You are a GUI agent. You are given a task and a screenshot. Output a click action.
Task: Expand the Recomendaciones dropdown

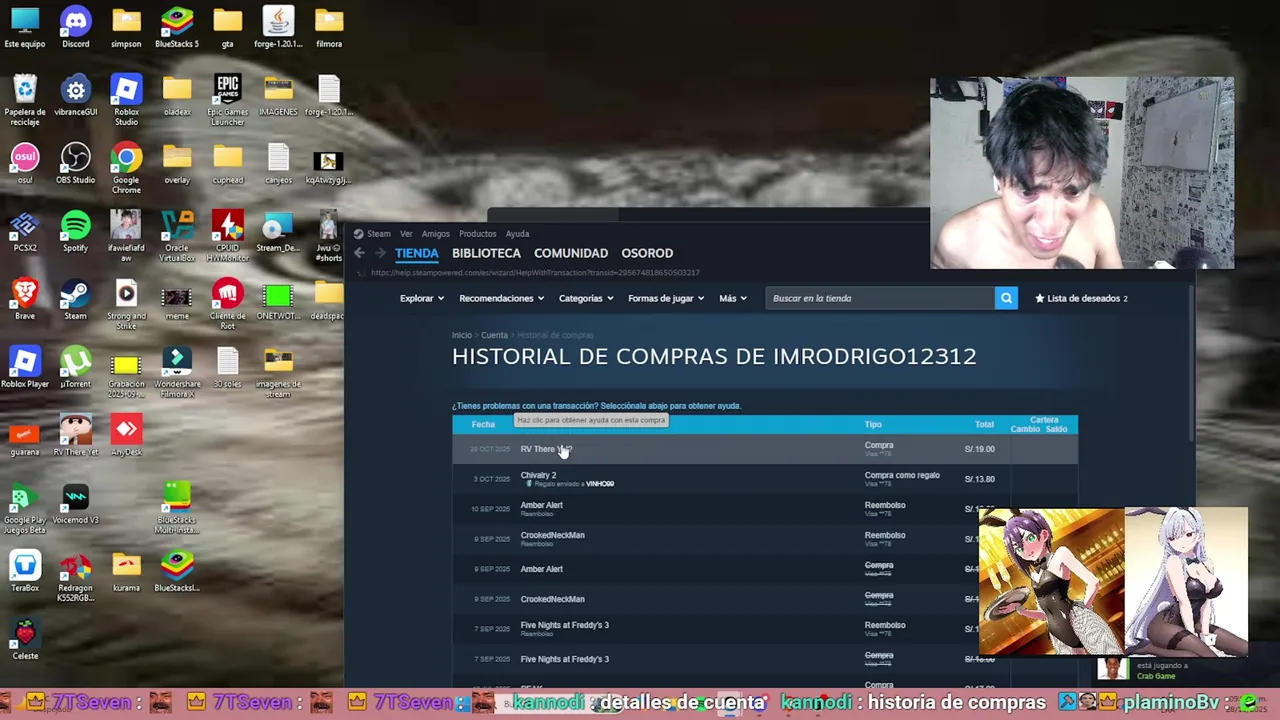point(501,298)
